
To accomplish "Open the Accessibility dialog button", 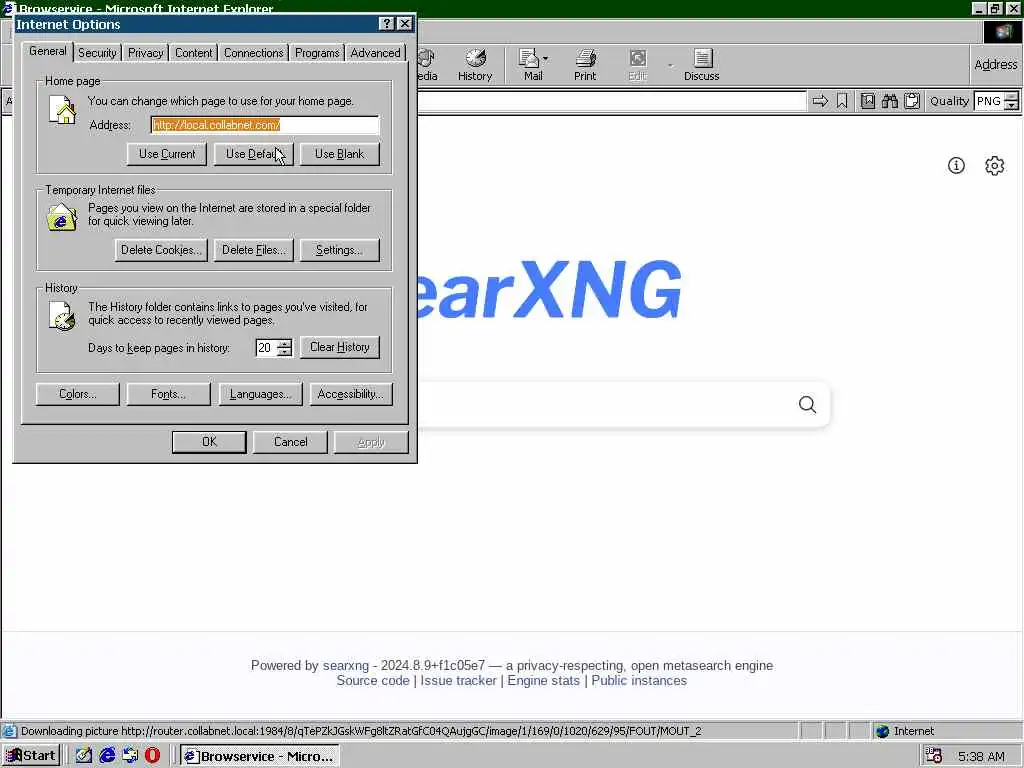I will (x=351, y=394).
